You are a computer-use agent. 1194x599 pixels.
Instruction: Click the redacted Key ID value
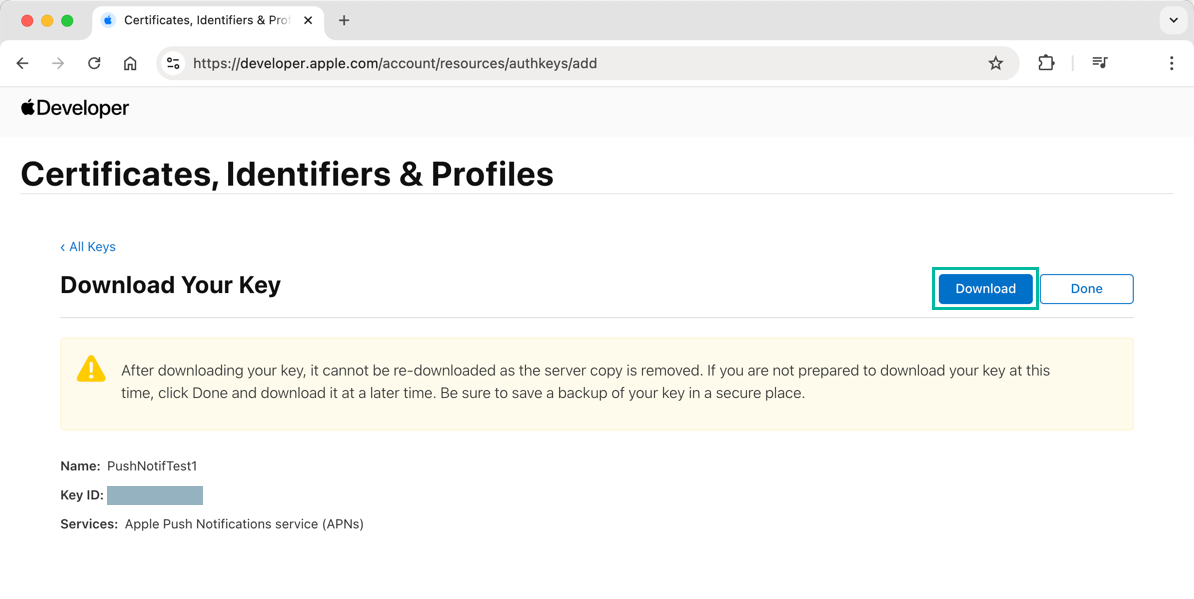[155, 495]
